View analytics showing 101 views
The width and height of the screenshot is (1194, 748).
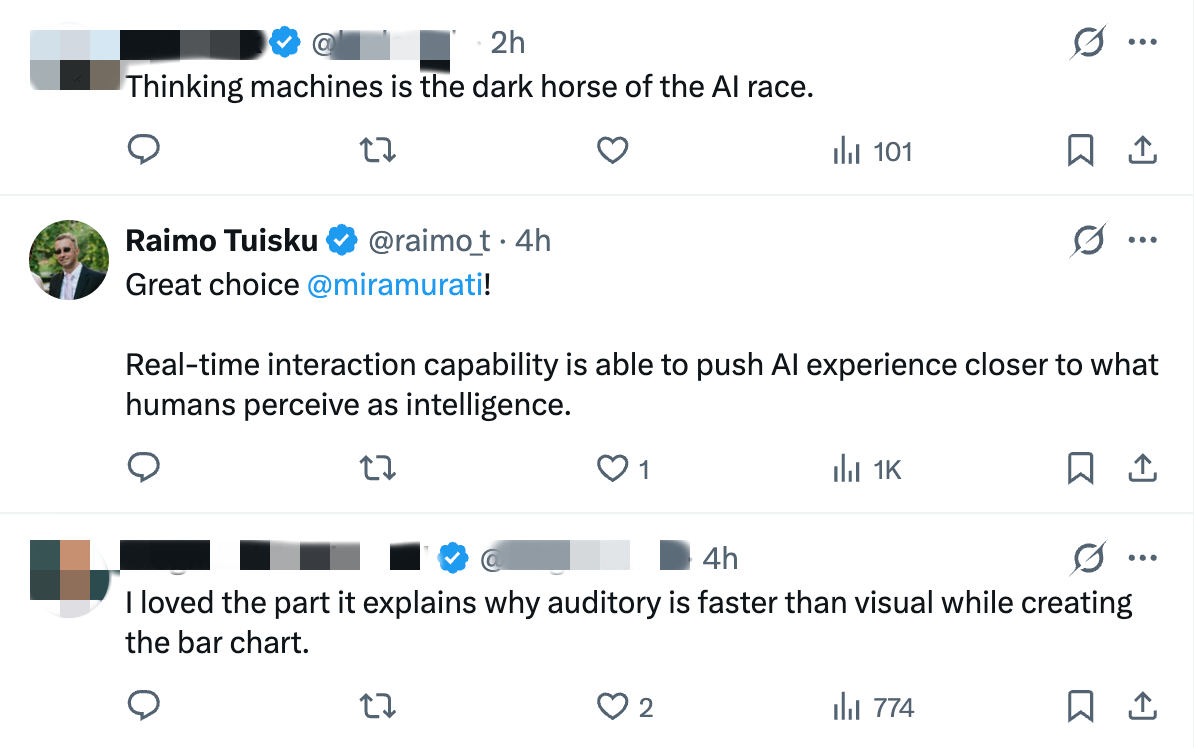point(873,151)
